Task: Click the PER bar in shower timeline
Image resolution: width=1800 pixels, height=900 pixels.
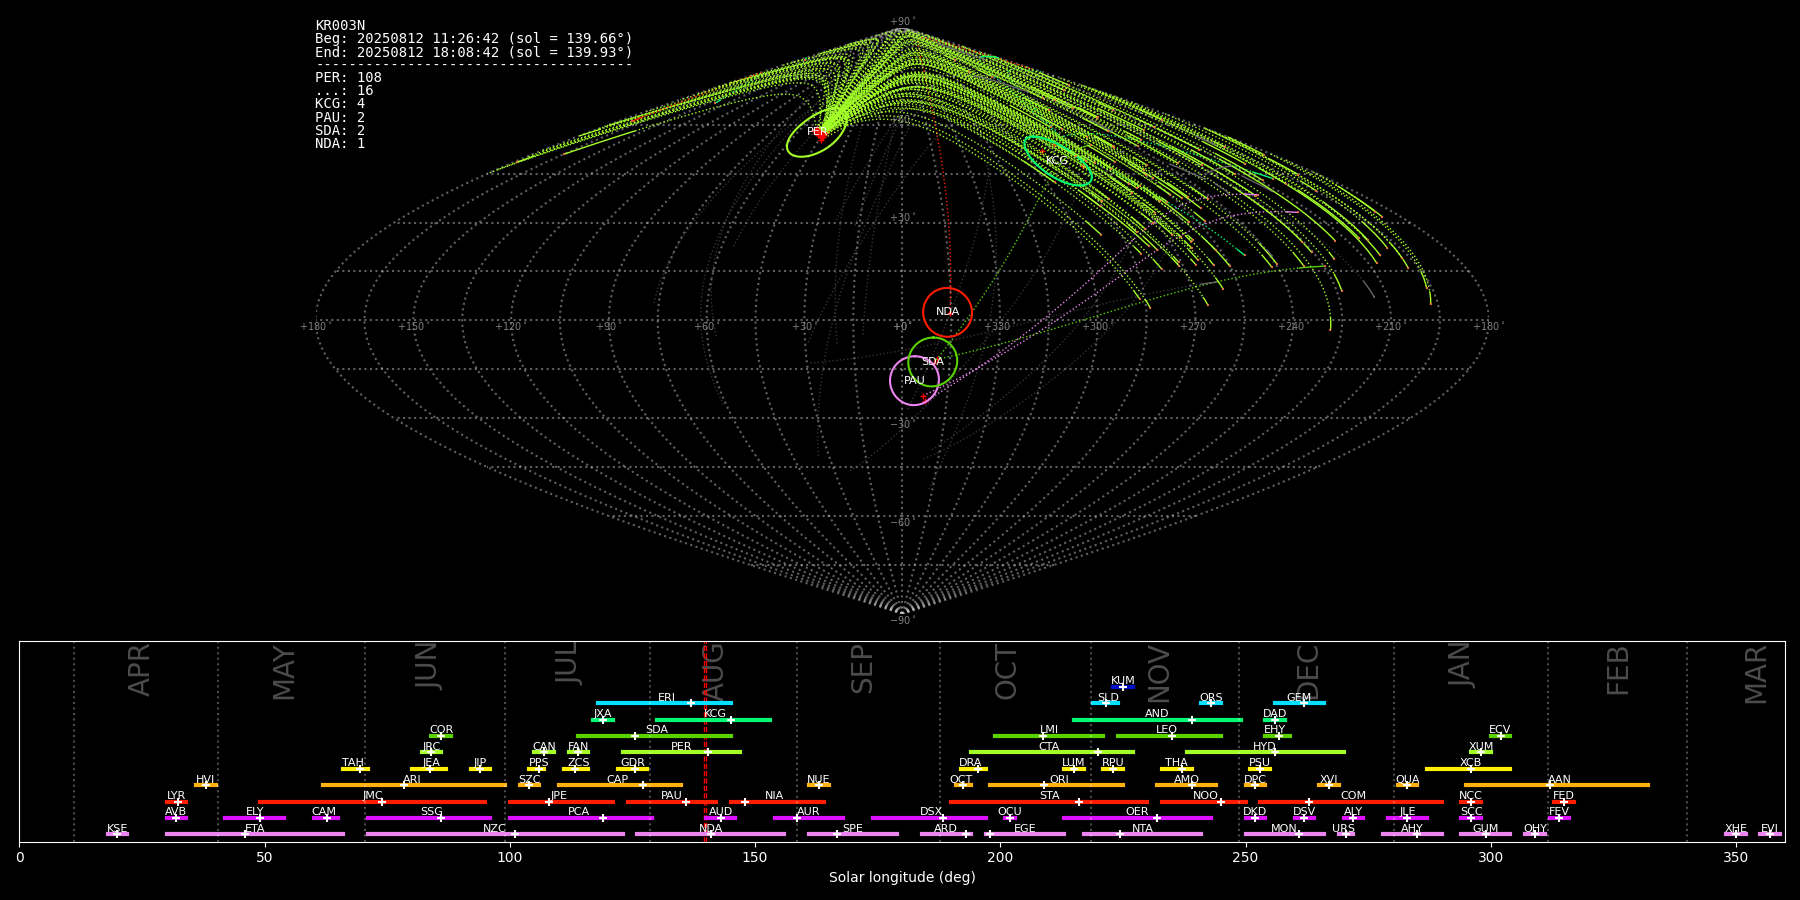Action: 681,752
